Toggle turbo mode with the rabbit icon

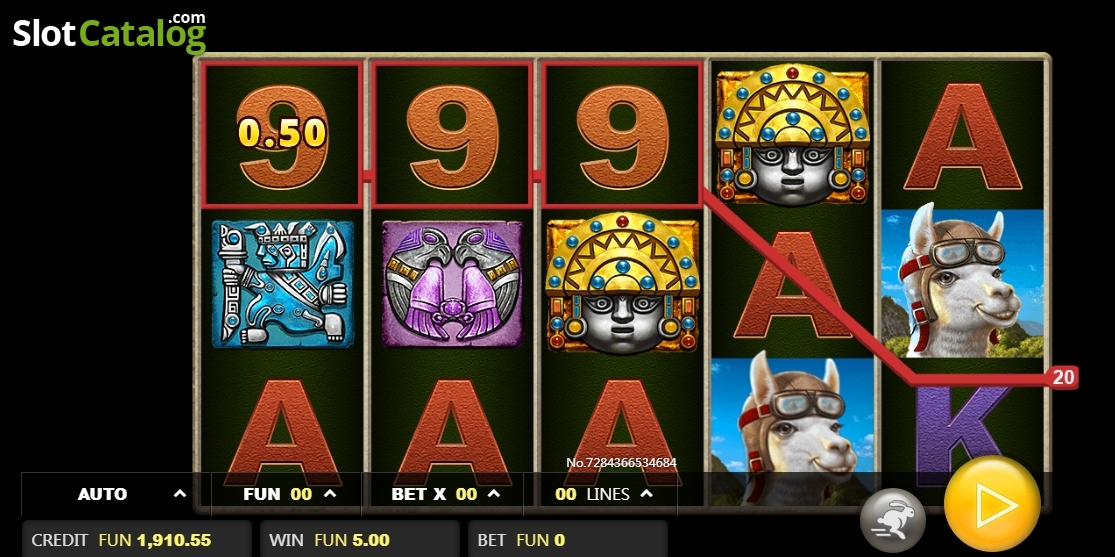click(x=892, y=521)
